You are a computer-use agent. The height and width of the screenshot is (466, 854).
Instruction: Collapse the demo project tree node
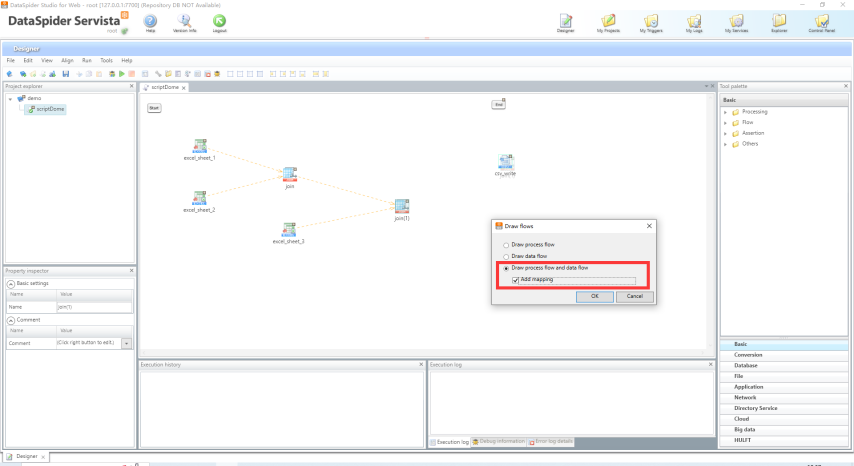pos(10,99)
